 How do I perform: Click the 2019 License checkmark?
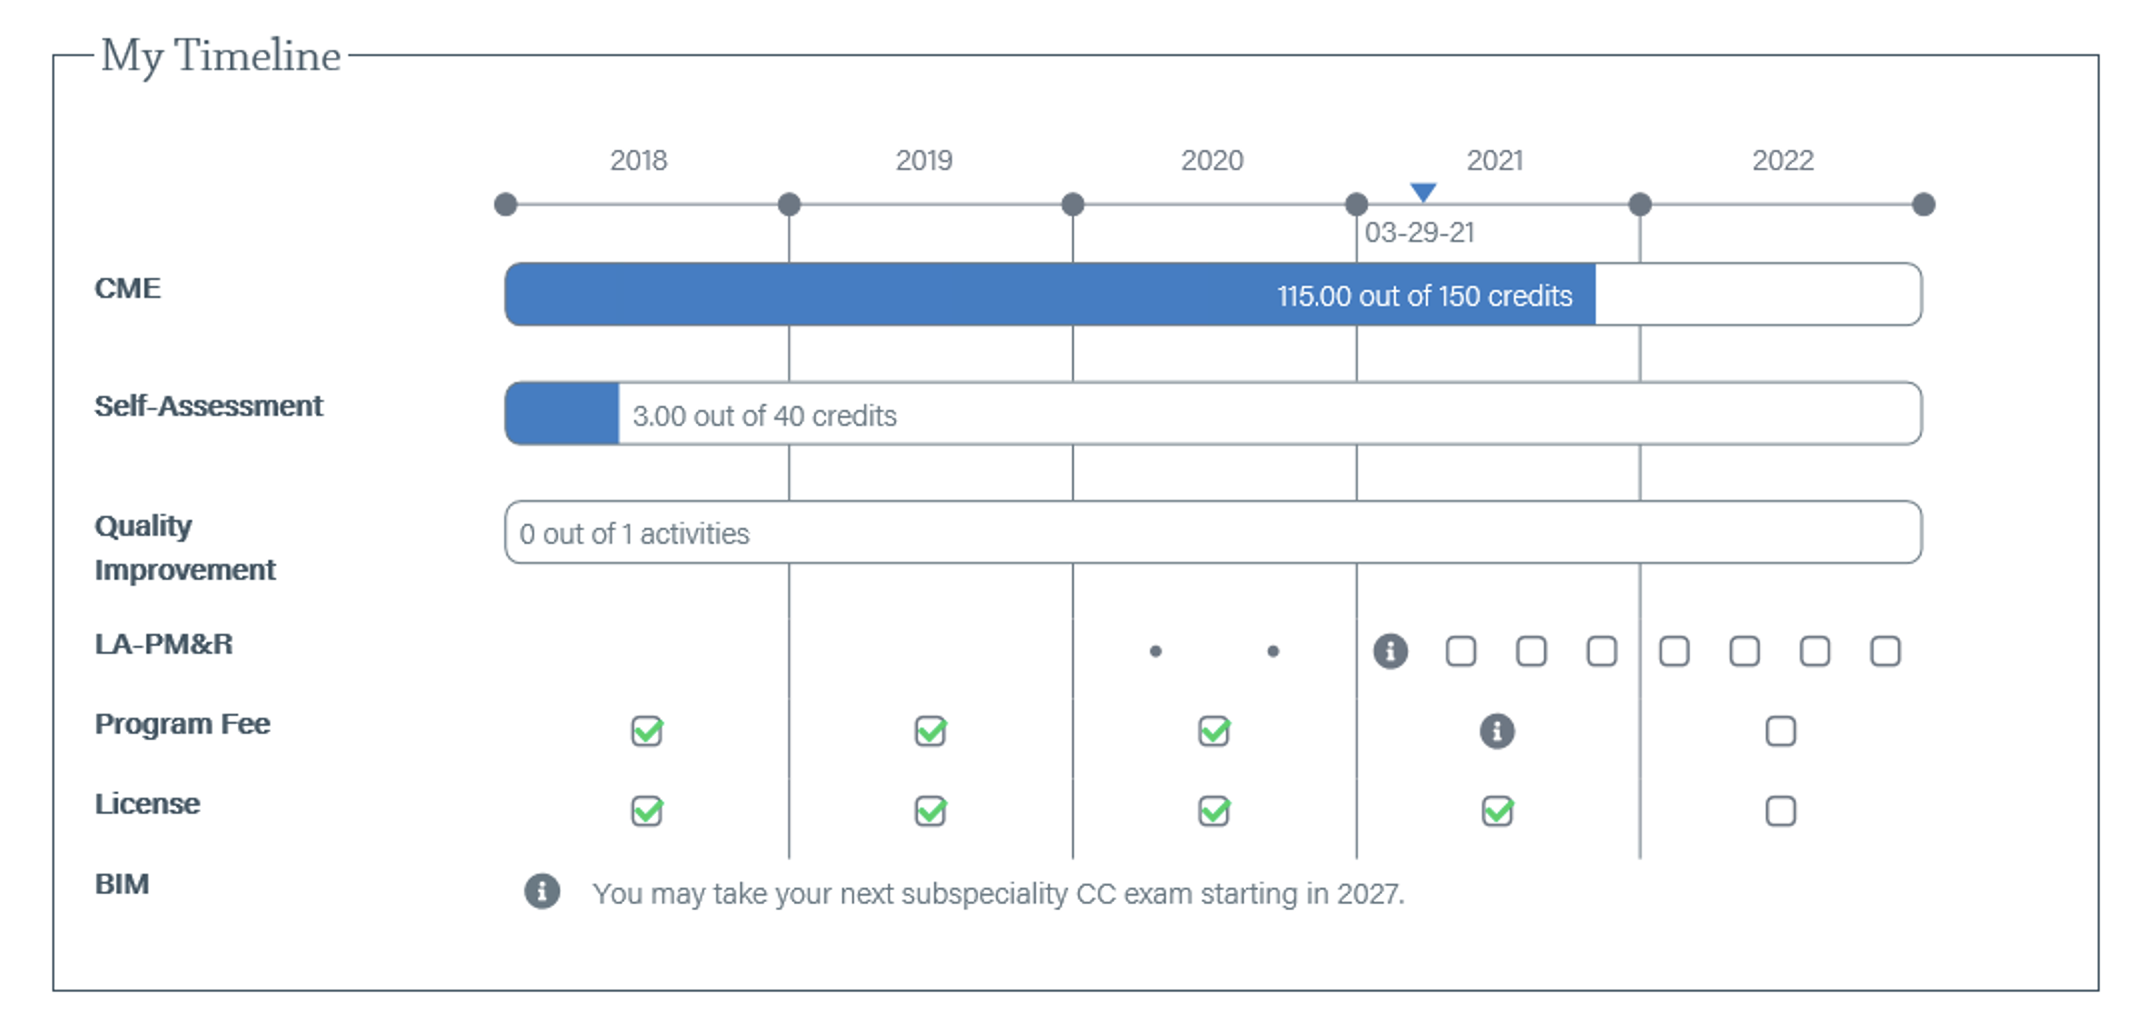click(x=931, y=811)
